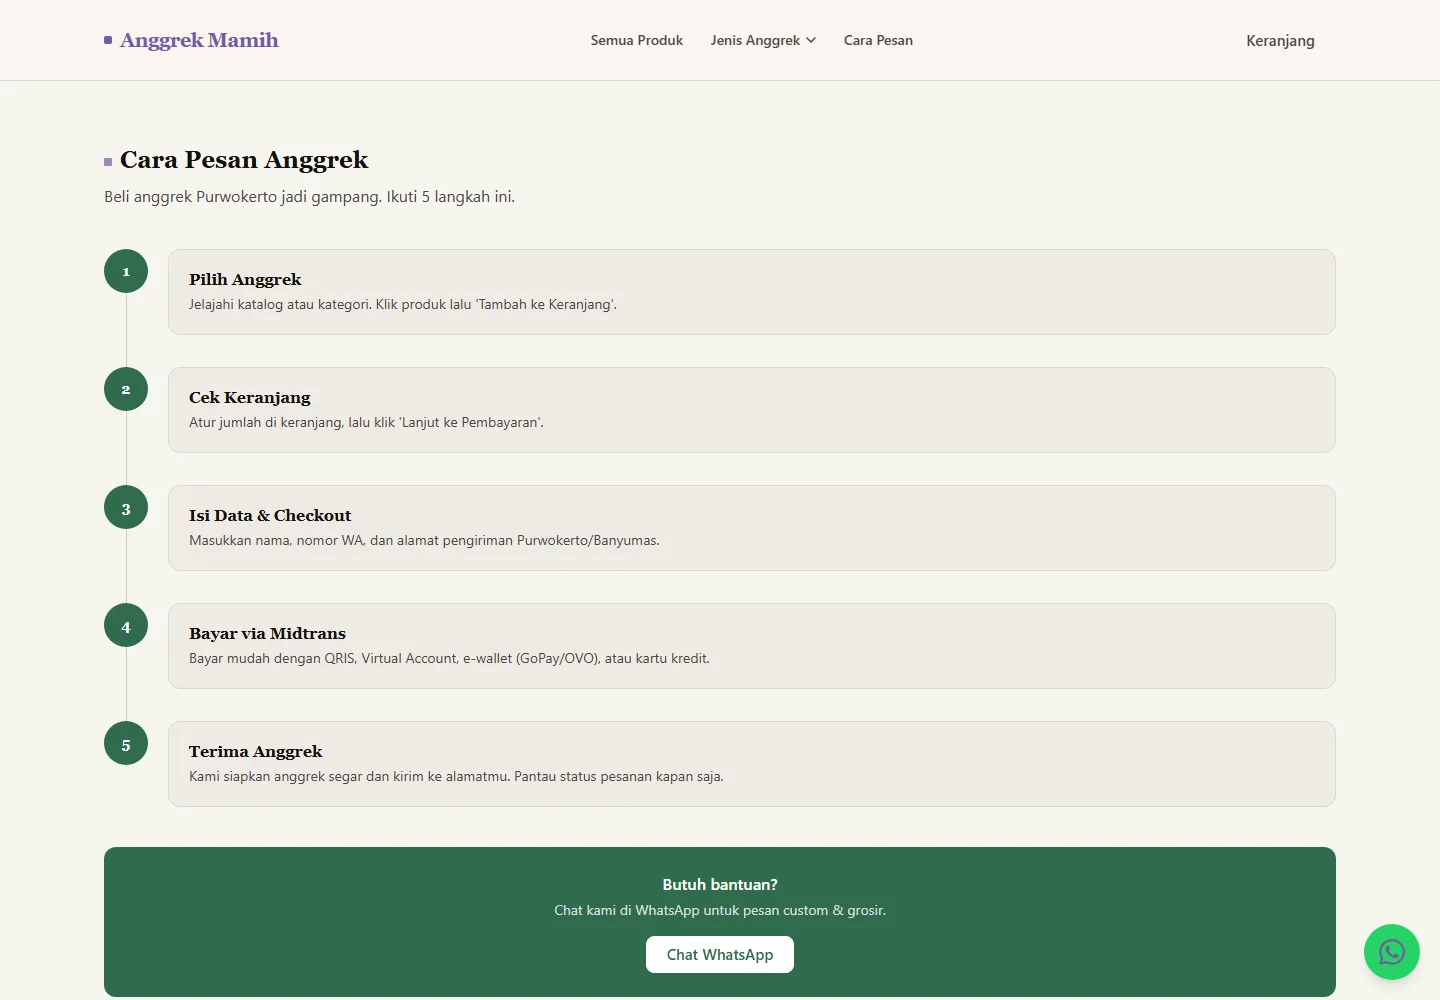The width and height of the screenshot is (1440, 1000).
Task: Click the Butuh bantuan? heading
Action: (720, 884)
